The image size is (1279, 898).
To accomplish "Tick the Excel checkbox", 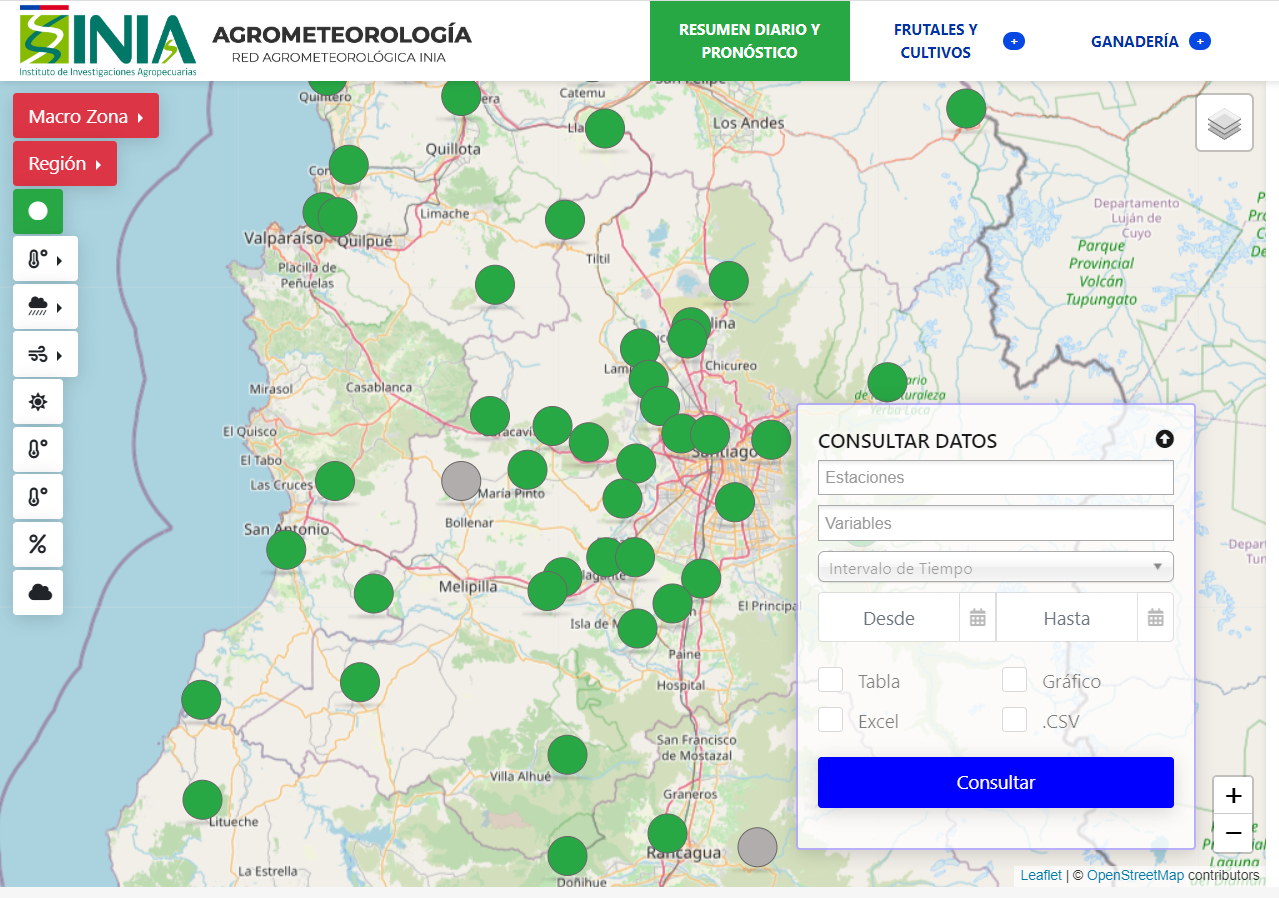I will (830, 720).
